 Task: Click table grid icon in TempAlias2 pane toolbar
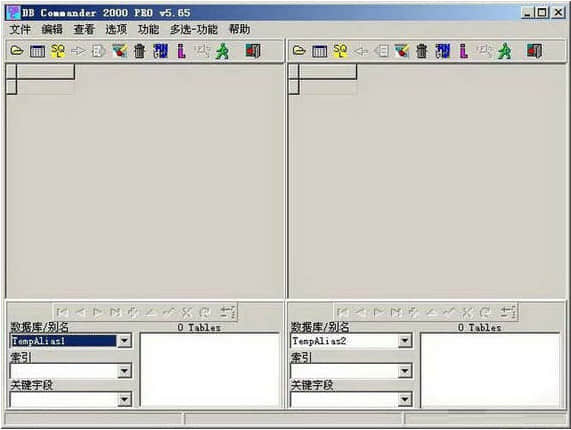click(319, 51)
